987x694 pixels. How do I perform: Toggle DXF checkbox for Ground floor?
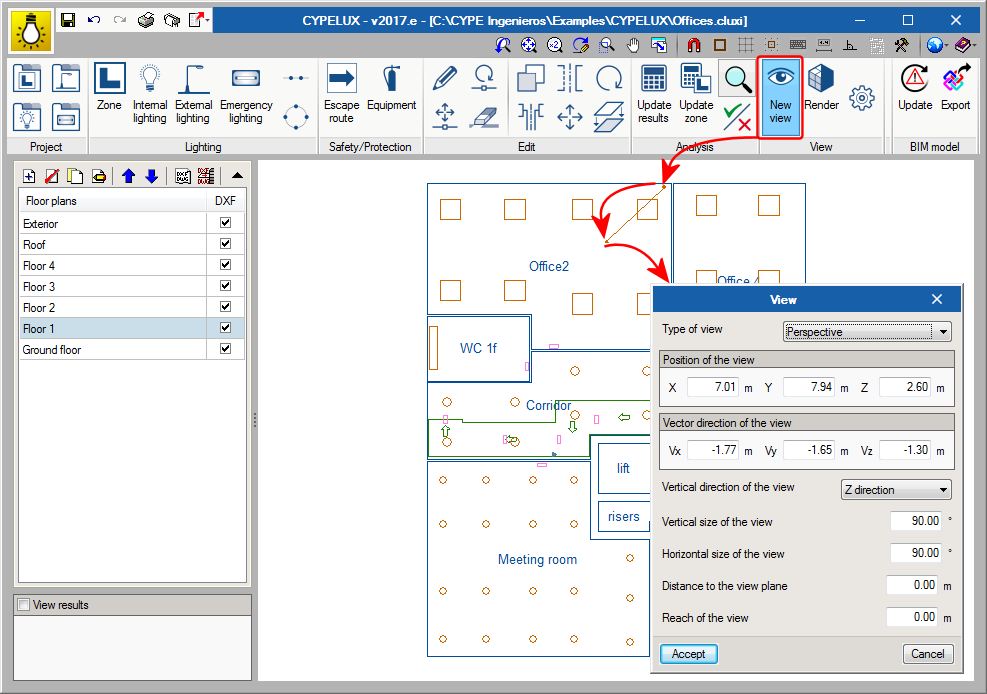coord(225,349)
